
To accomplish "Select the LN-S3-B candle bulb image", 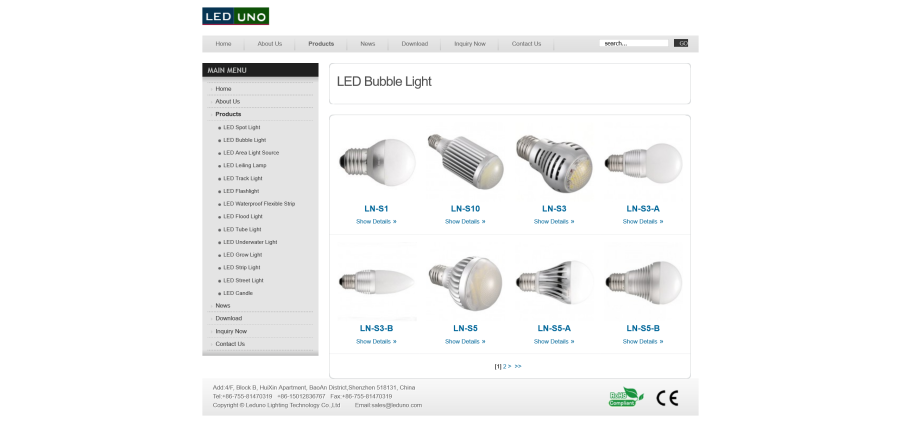I will [377, 281].
